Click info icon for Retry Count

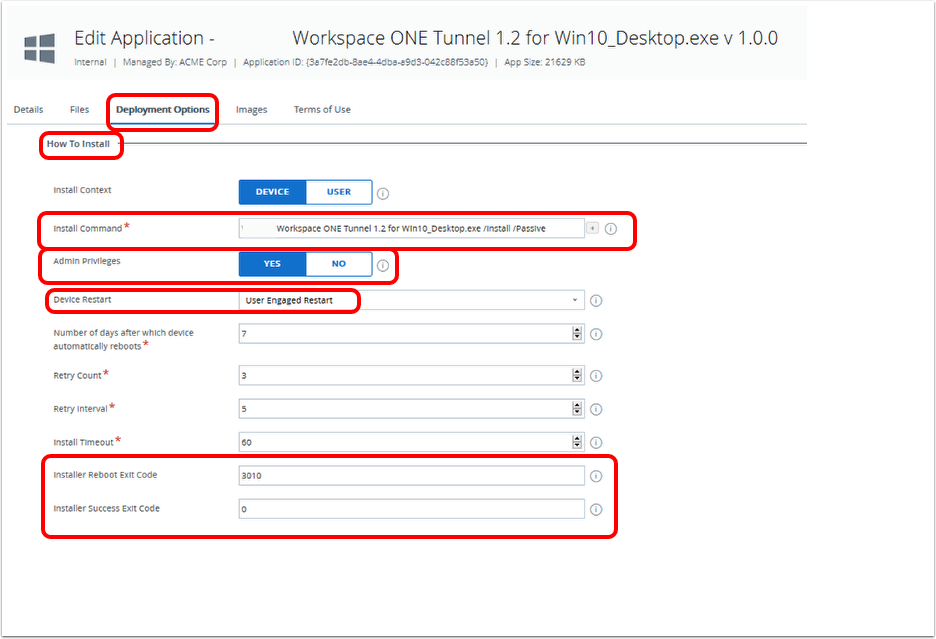coord(596,376)
